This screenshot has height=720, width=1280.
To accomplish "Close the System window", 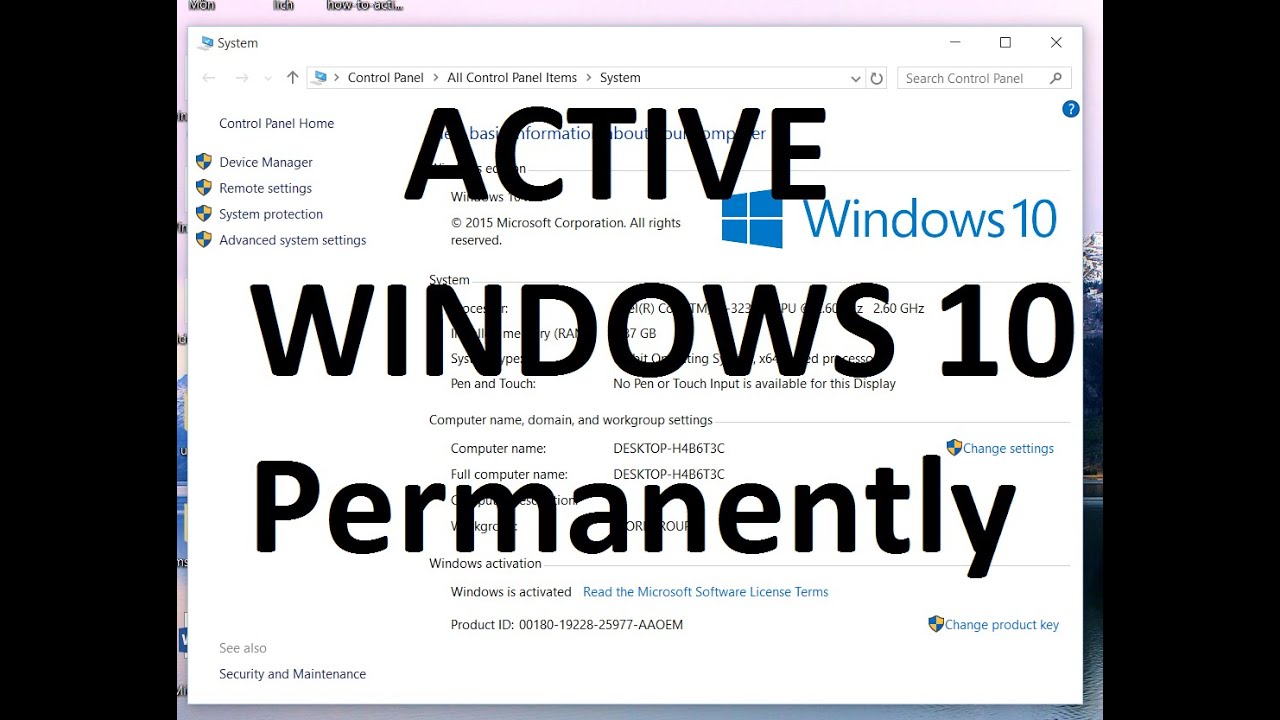I will pos(1056,42).
